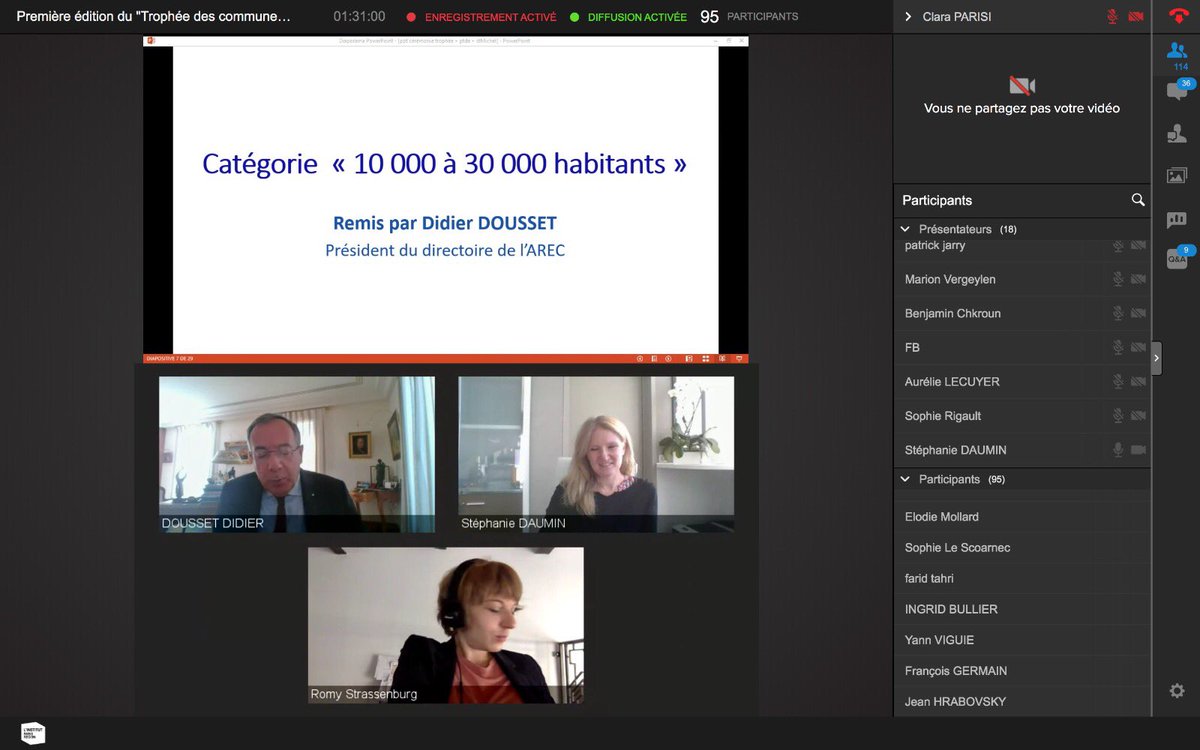Open the Q&A panel with 9 badge
1200x750 pixels.
point(1177,259)
